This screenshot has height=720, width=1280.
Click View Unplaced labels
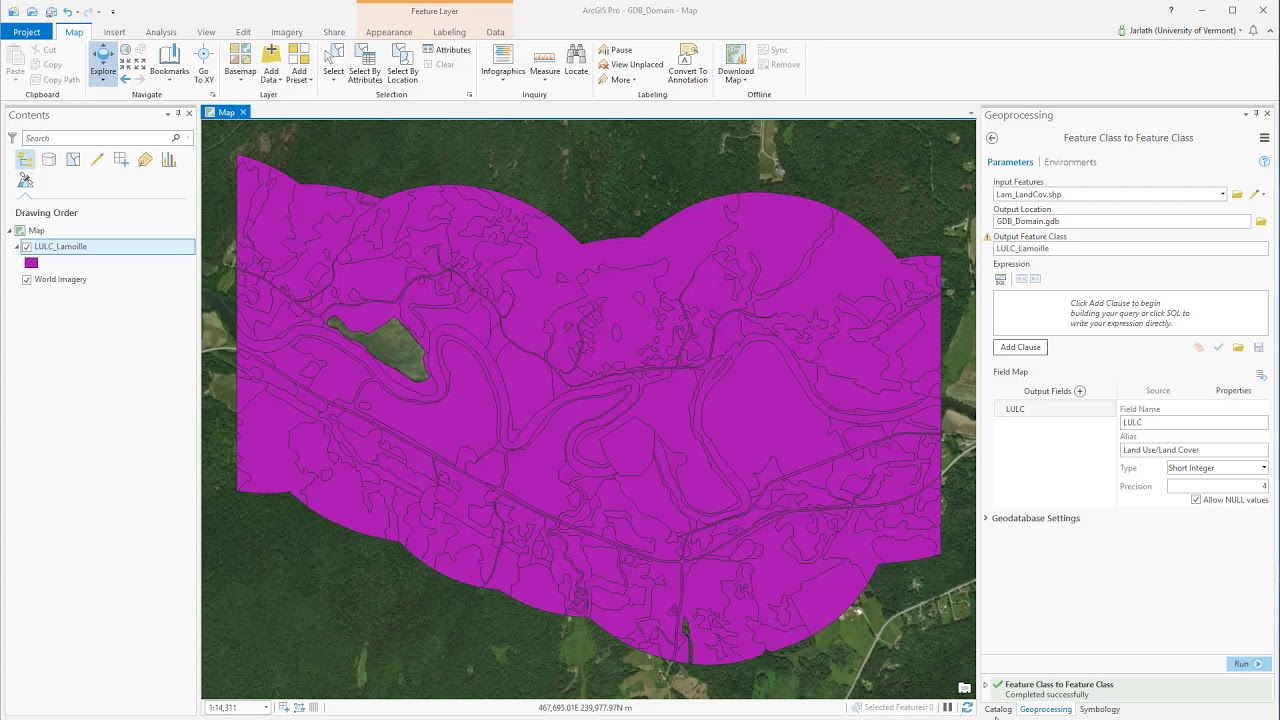630,65
